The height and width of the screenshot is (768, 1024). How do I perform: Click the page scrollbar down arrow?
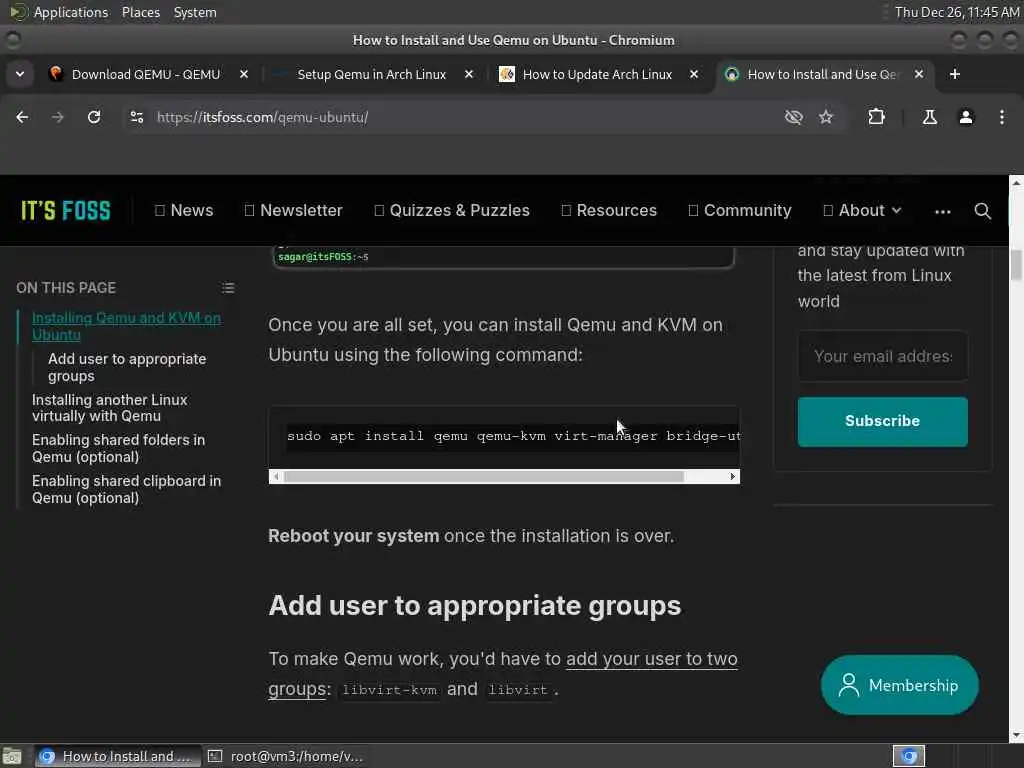pyautogui.click(x=1016, y=736)
